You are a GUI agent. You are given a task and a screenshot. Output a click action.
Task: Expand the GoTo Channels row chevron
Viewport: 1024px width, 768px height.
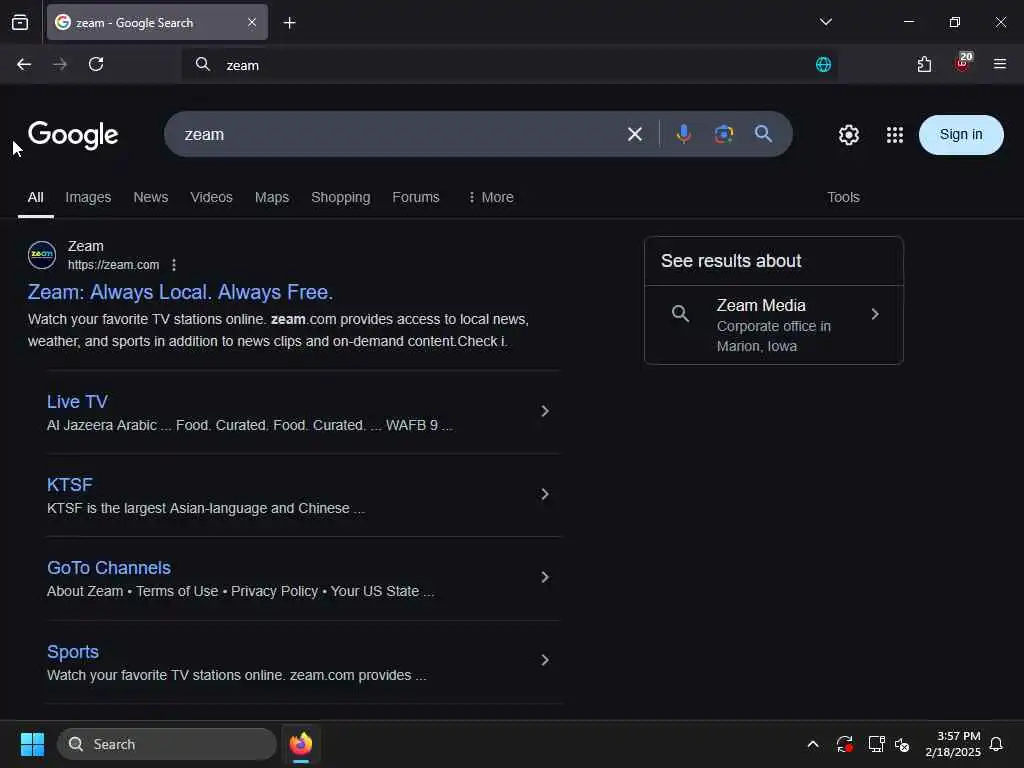[x=545, y=577]
